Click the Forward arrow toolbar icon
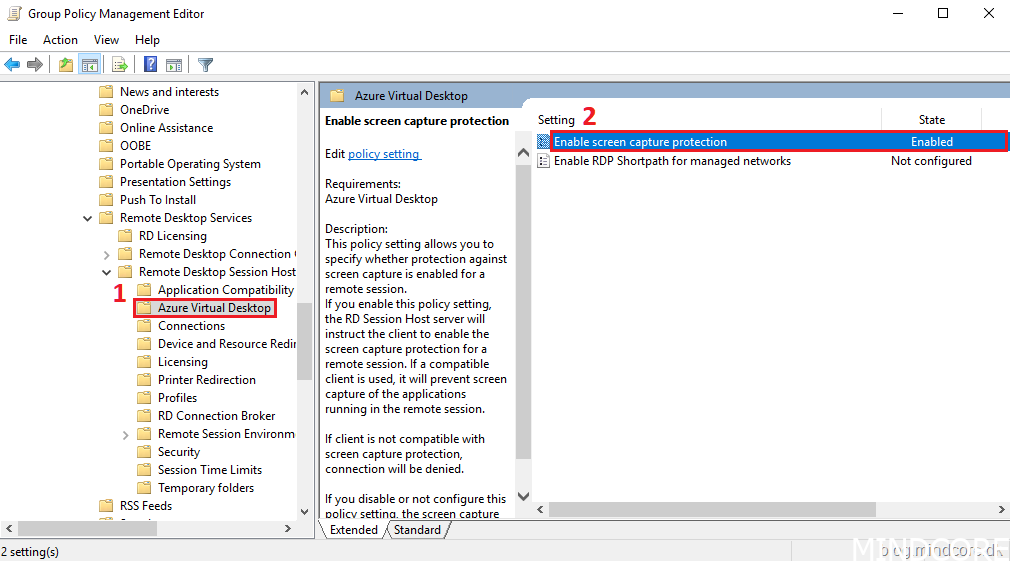Viewport: 1010px width, 561px height. click(35, 65)
